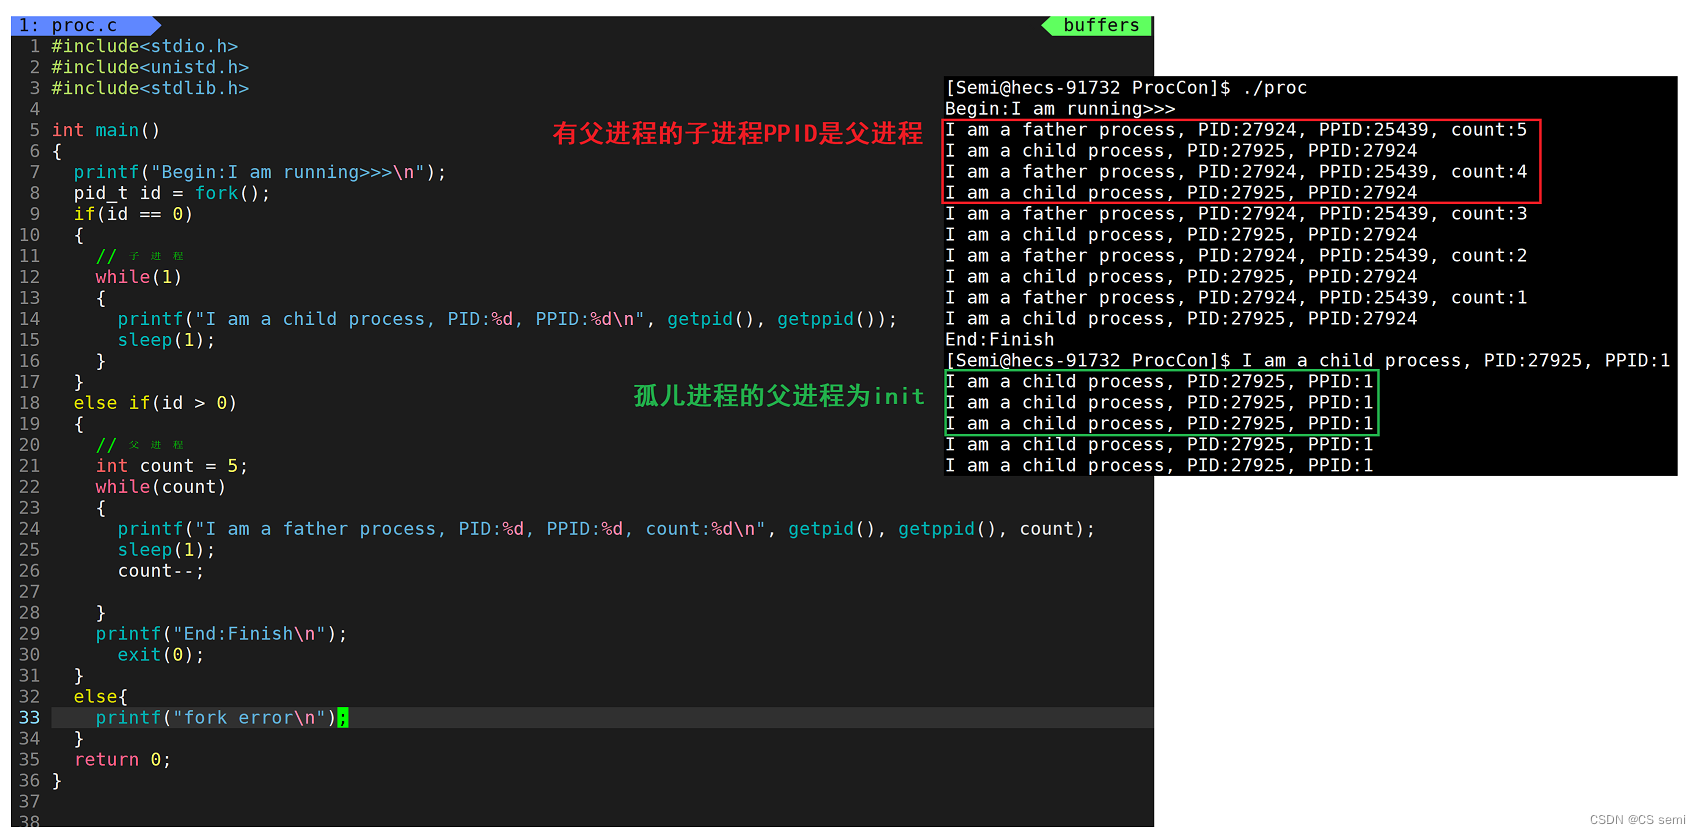Screen dimensions: 1701x834
Task: Click the 'fork error' printf line 33
Action: (221, 718)
